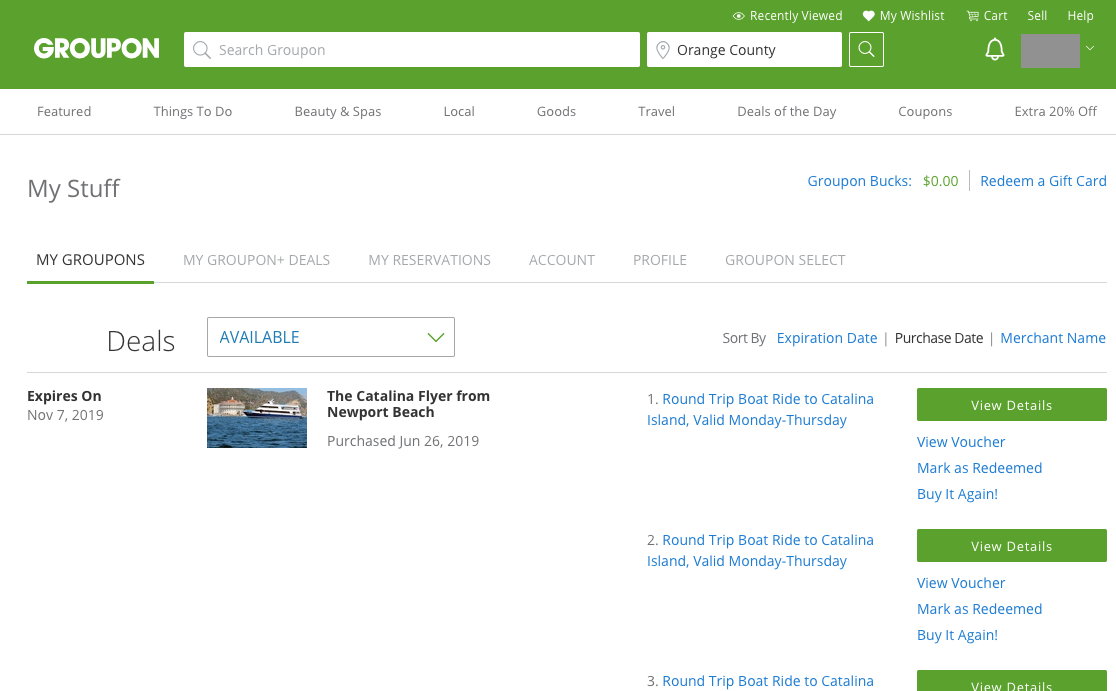The width and height of the screenshot is (1116, 691).
Task: Click View Details for voucher 3
Action: click(1011, 681)
